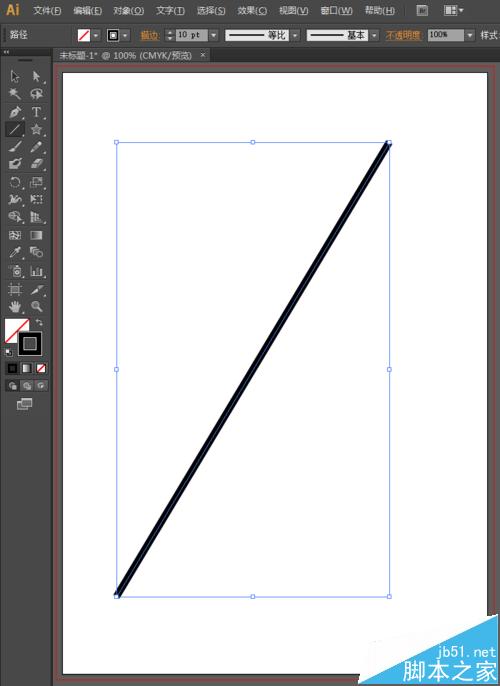Select the Symbol Sprayer tool
Image resolution: width=500 pixels, height=686 pixels.
click(x=15, y=271)
